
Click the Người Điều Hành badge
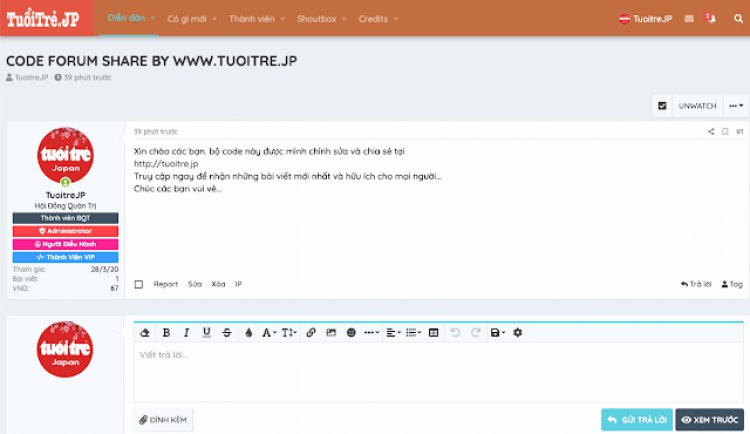pyautogui.click(x=66, y=244)
